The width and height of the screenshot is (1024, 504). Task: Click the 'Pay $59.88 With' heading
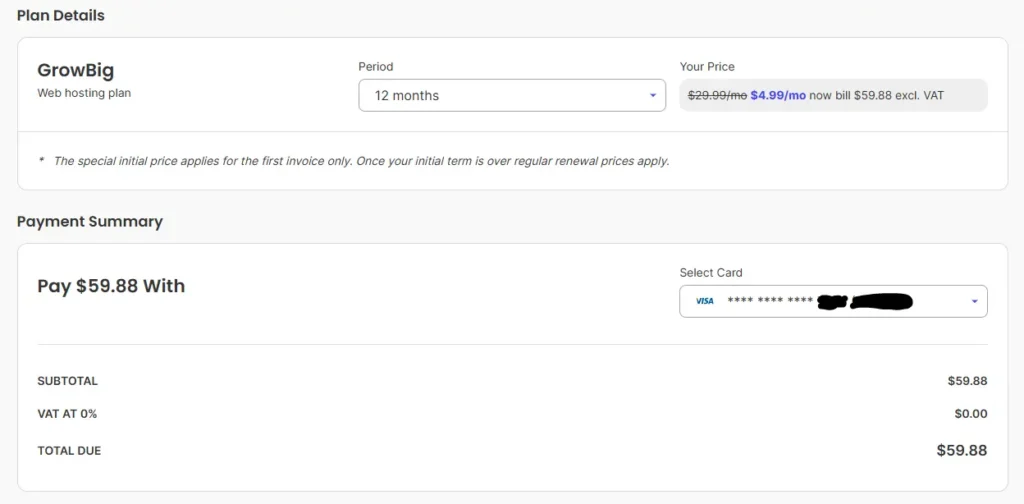tap(111, 286)
